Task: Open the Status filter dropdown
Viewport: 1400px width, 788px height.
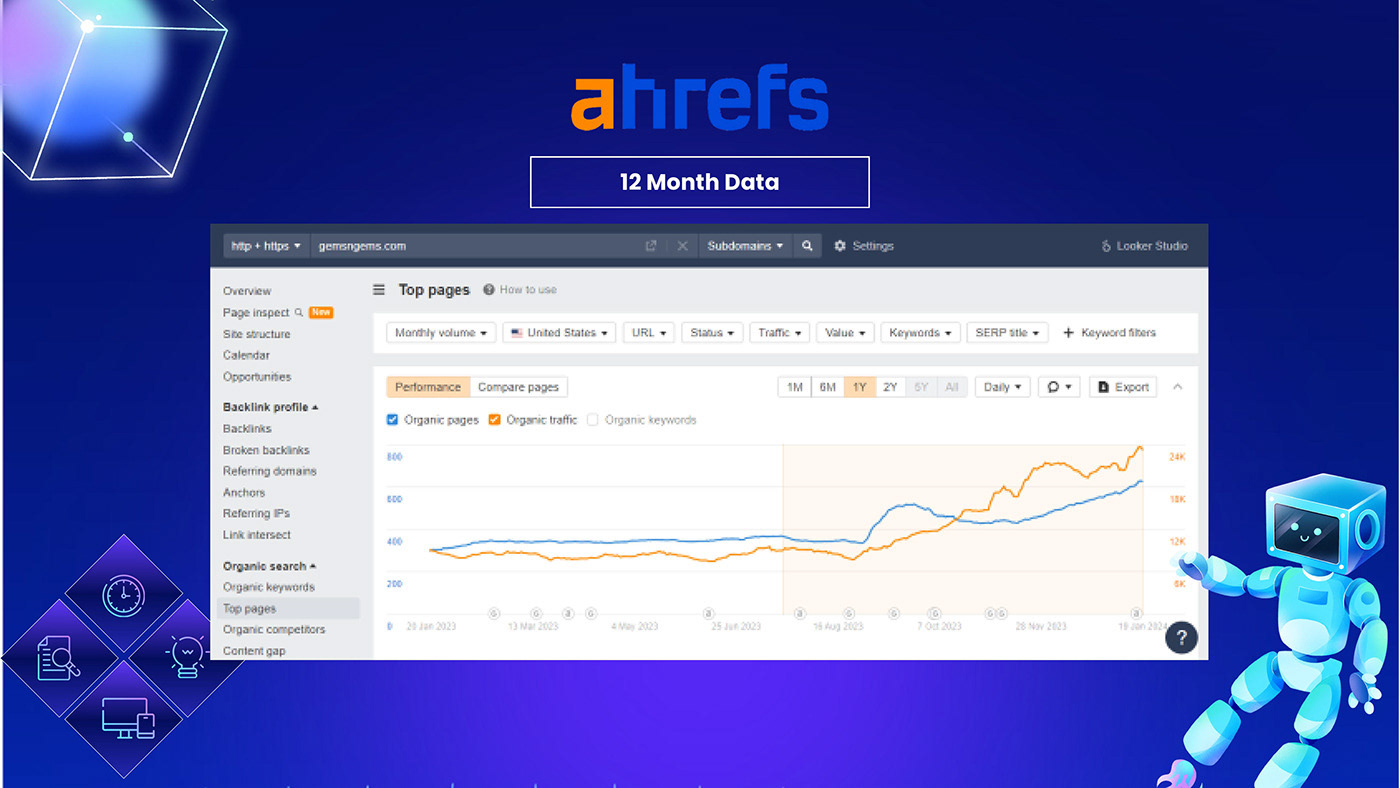Action: [712, 333]
